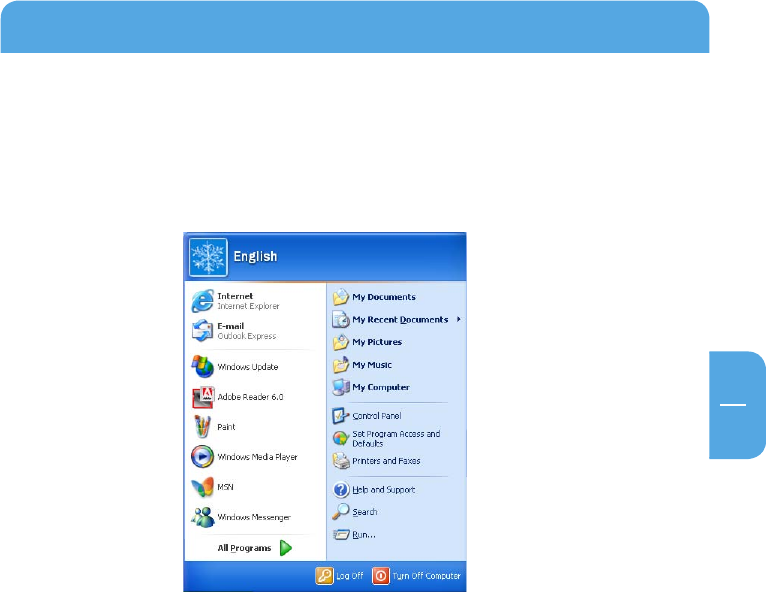Click the Log Off button text
This screenshot has width=766, height=592.
[x=350, y=576]
